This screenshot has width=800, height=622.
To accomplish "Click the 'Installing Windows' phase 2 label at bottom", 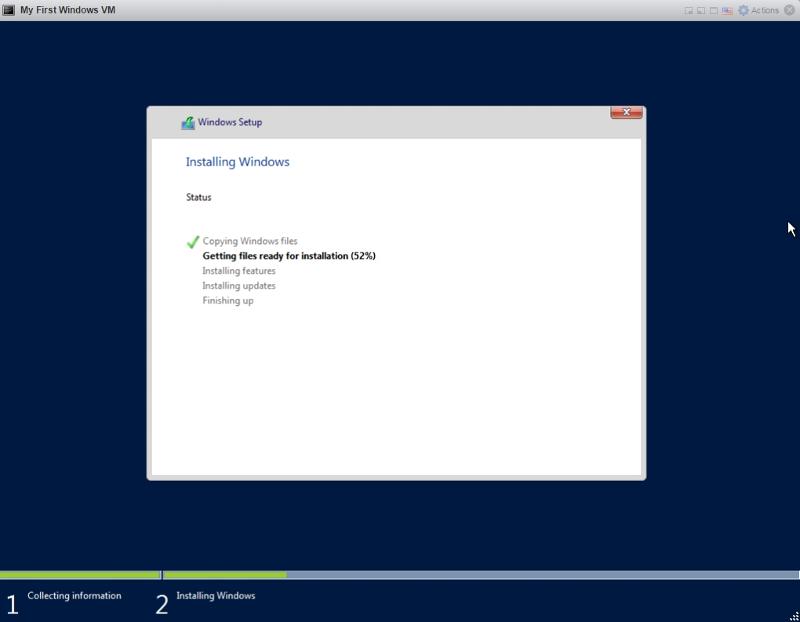I will (216, 595).
